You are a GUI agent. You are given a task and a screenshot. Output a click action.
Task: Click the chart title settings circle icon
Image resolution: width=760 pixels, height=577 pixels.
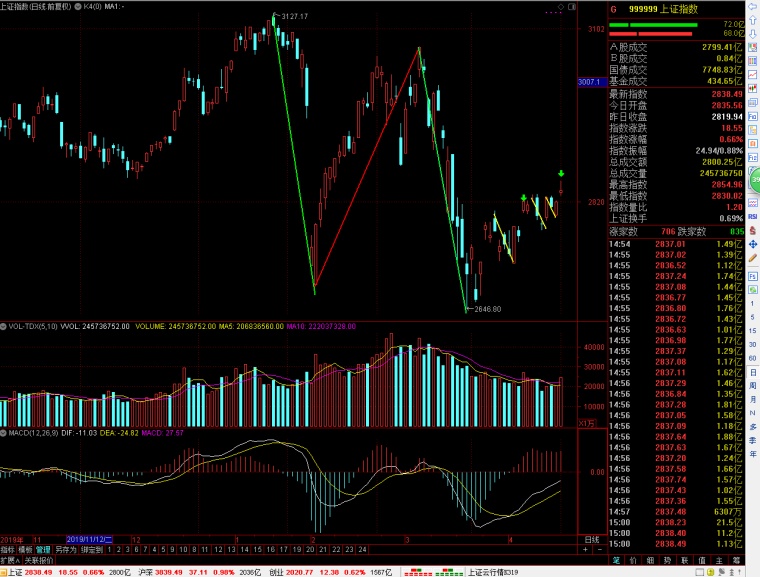78,6
